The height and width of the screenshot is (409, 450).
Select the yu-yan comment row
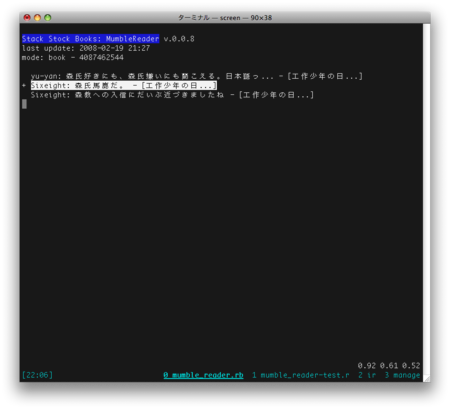(x=197, y=76)
